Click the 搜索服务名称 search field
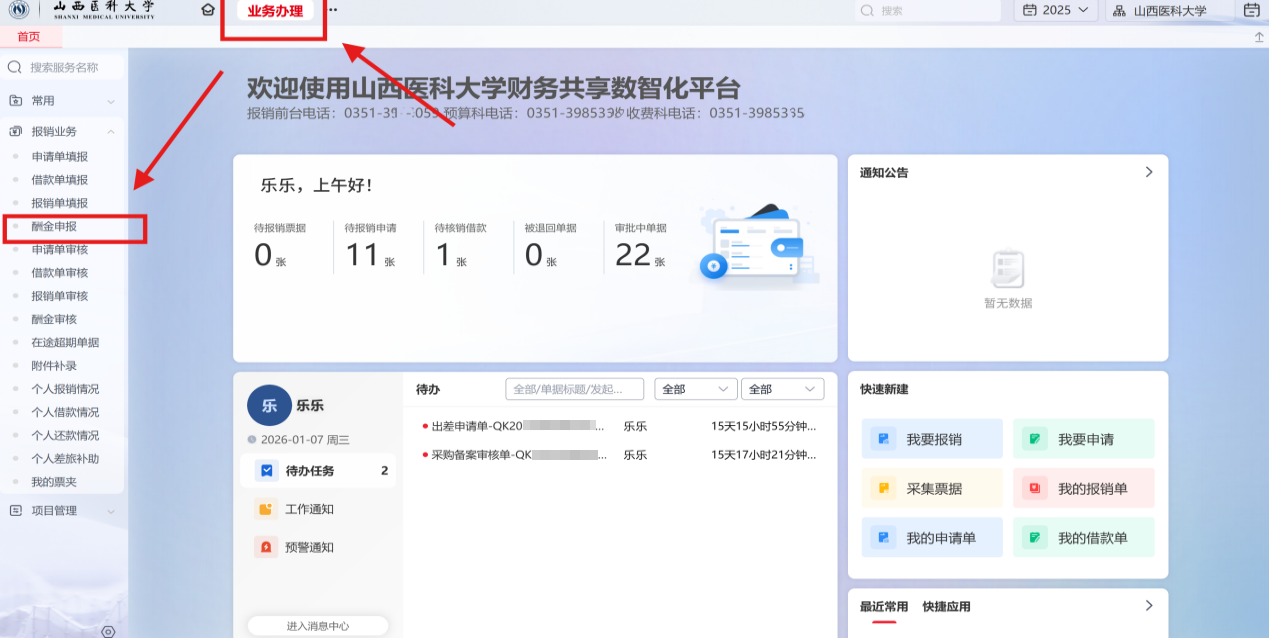Image resolution: width=1269 pixels, height=638 pixels. coord(70,67)
